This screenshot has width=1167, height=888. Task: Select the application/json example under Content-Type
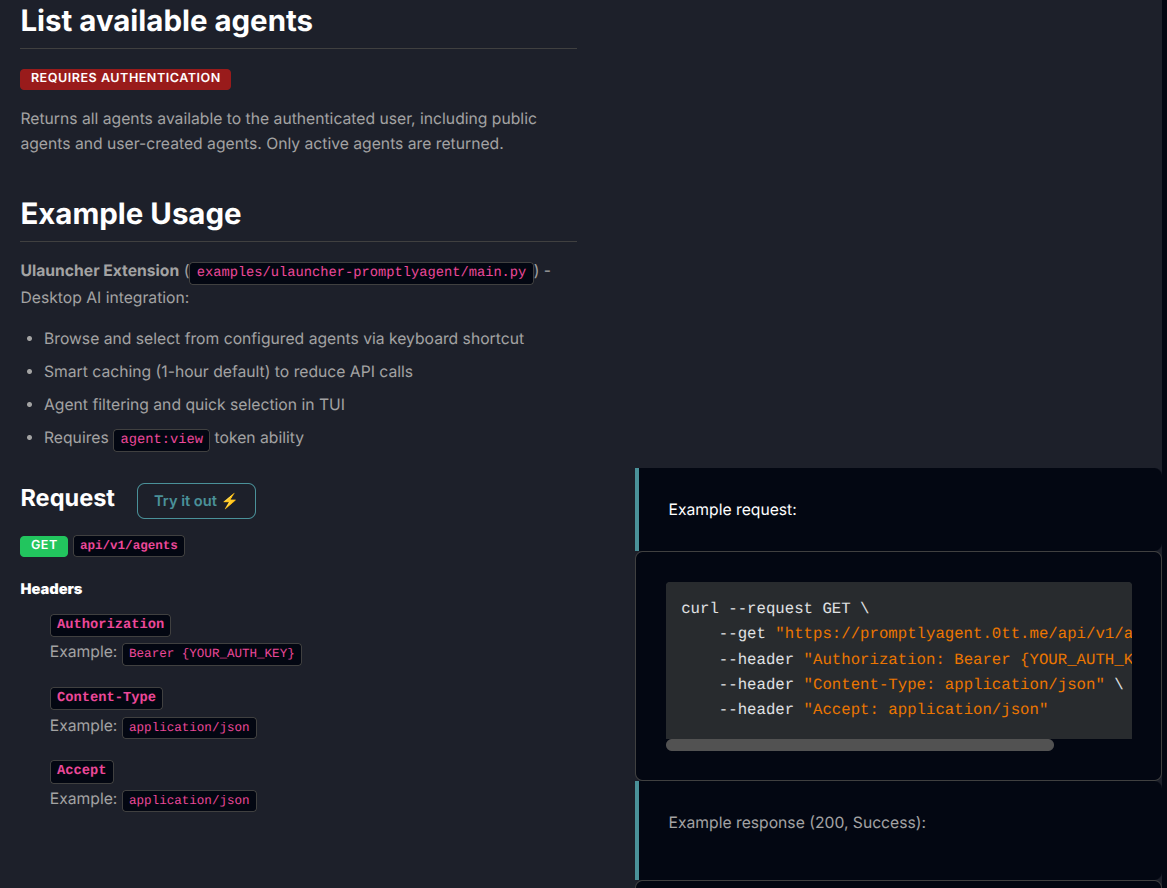(x=189, y=727)
